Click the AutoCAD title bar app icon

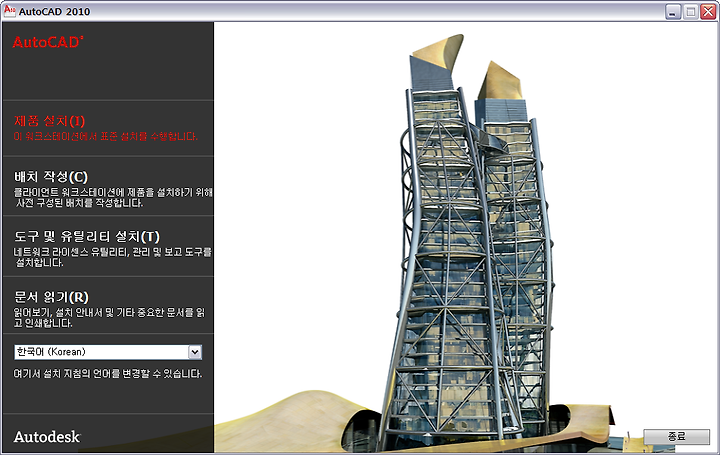click(x=9, y=11)
